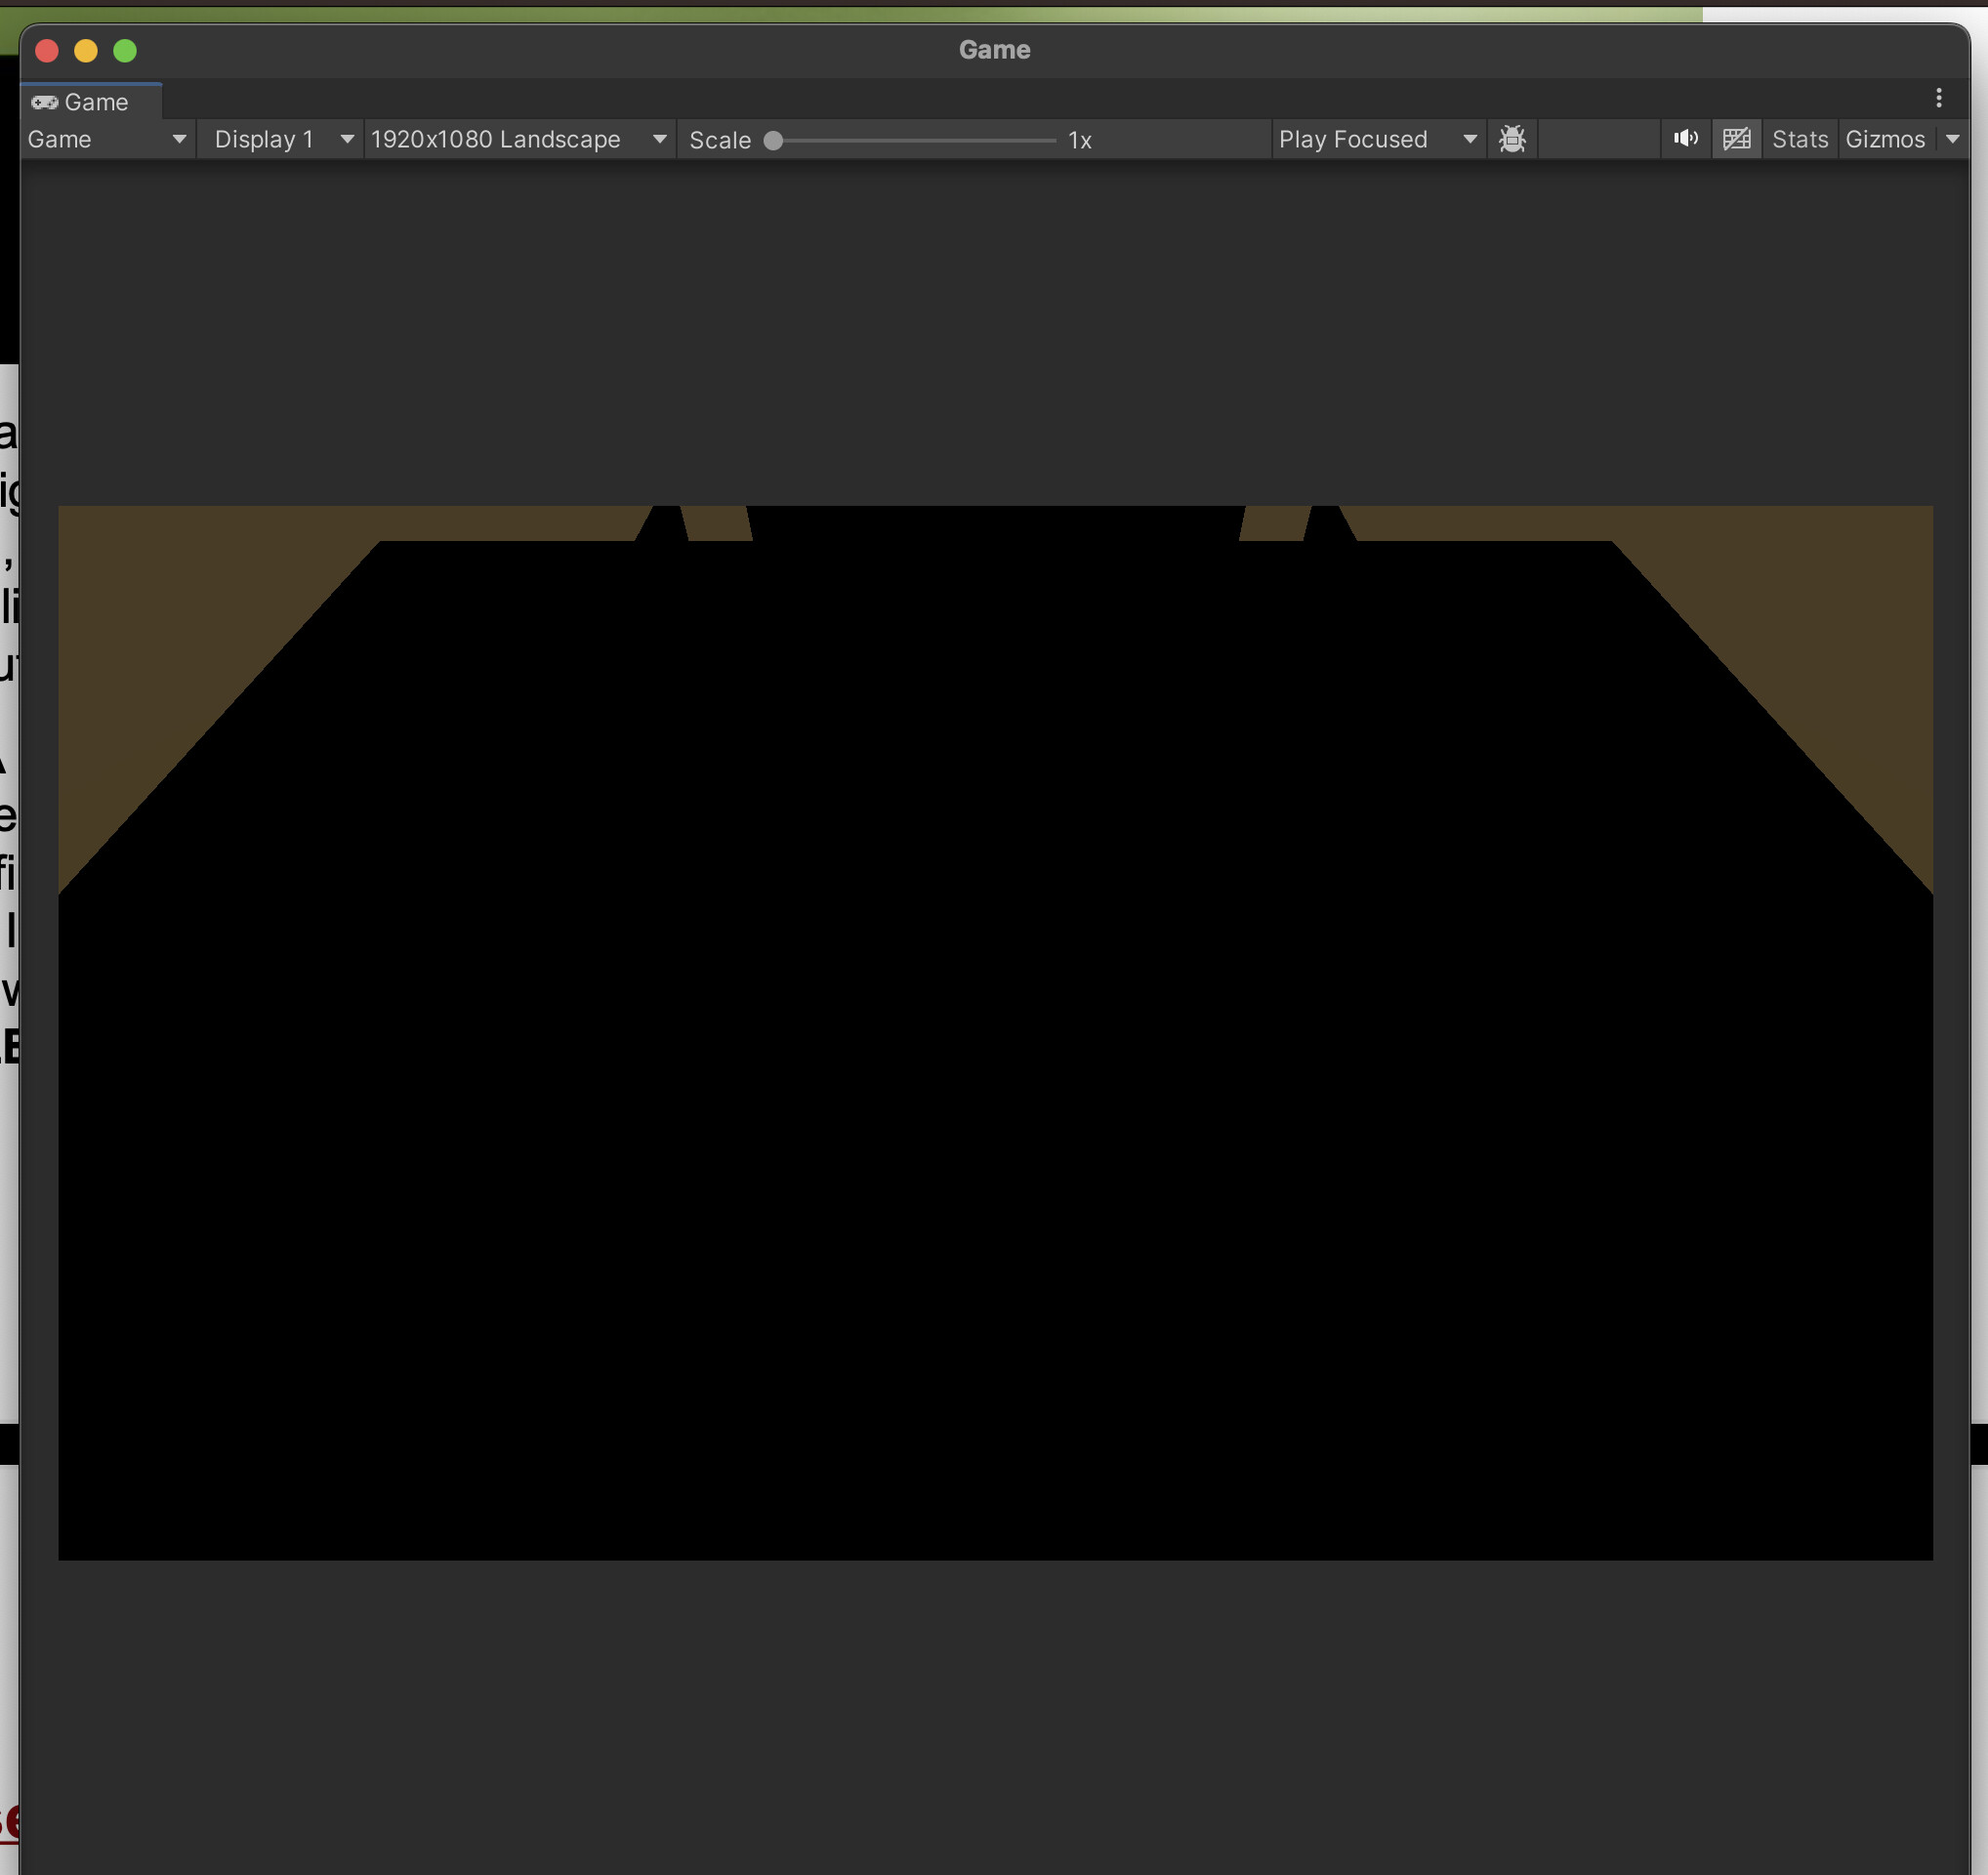The height and width of the screenshot is (1875, 1988).
Task: Click the crossed-grid VSync icon
Action: [x=1737, y=139]
